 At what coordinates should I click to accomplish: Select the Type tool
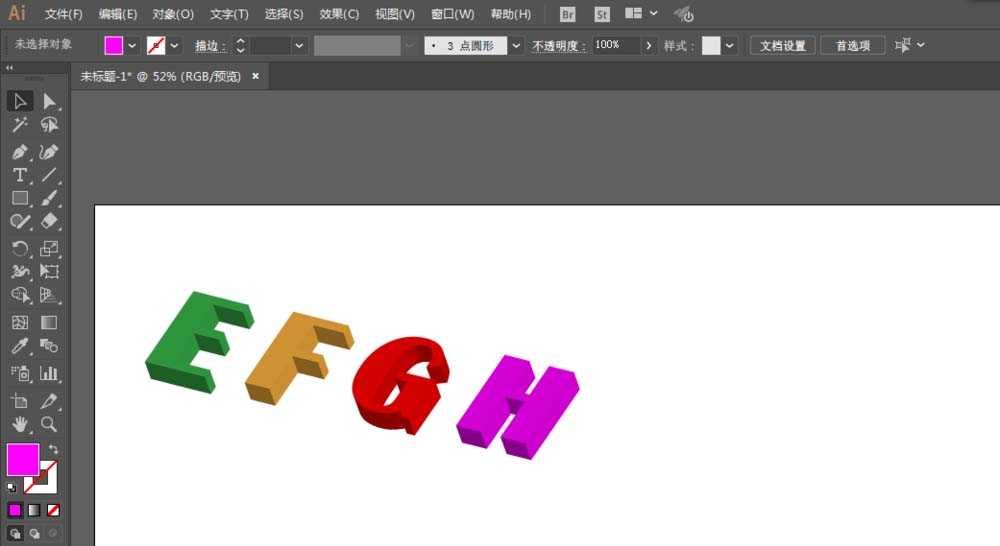19,175
